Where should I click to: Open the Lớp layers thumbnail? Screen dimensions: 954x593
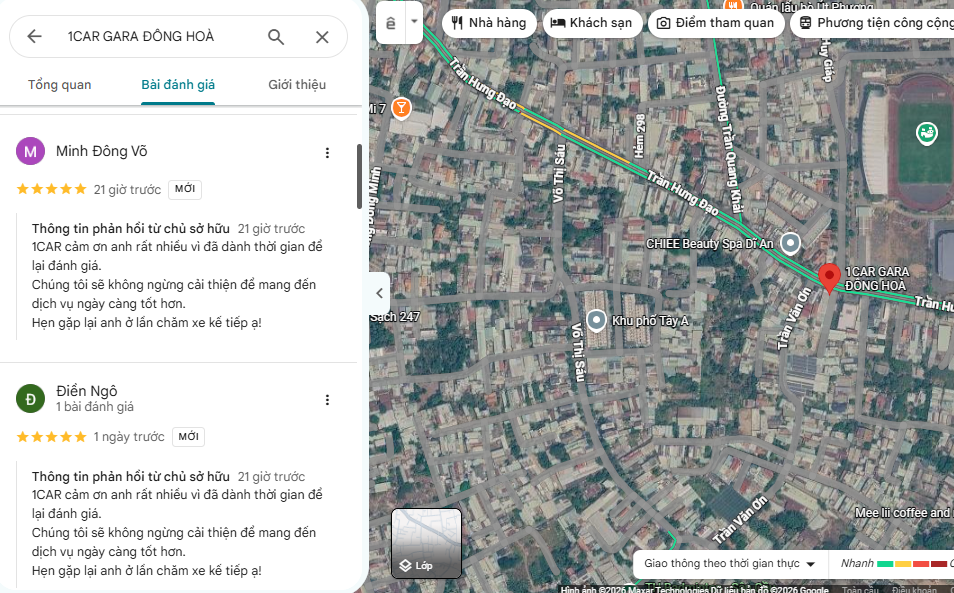tap(427, 543)
